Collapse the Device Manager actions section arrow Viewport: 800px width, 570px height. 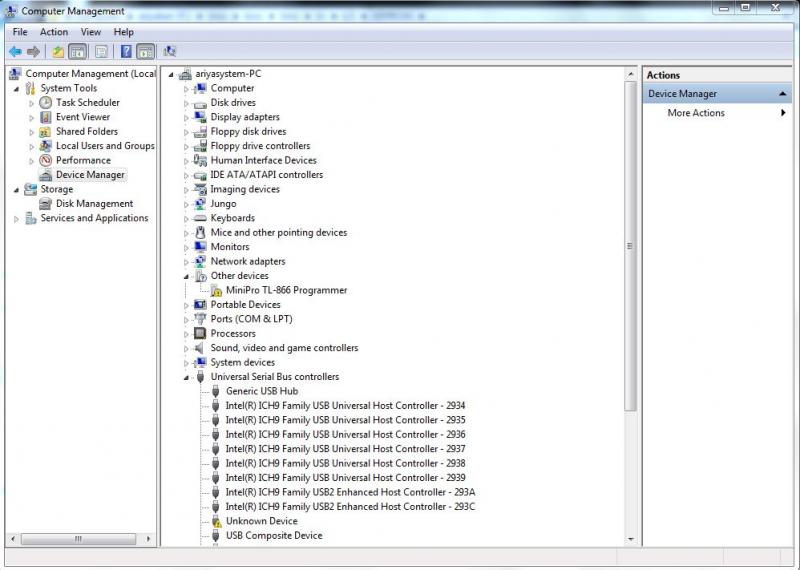click(x=782, y=94)
